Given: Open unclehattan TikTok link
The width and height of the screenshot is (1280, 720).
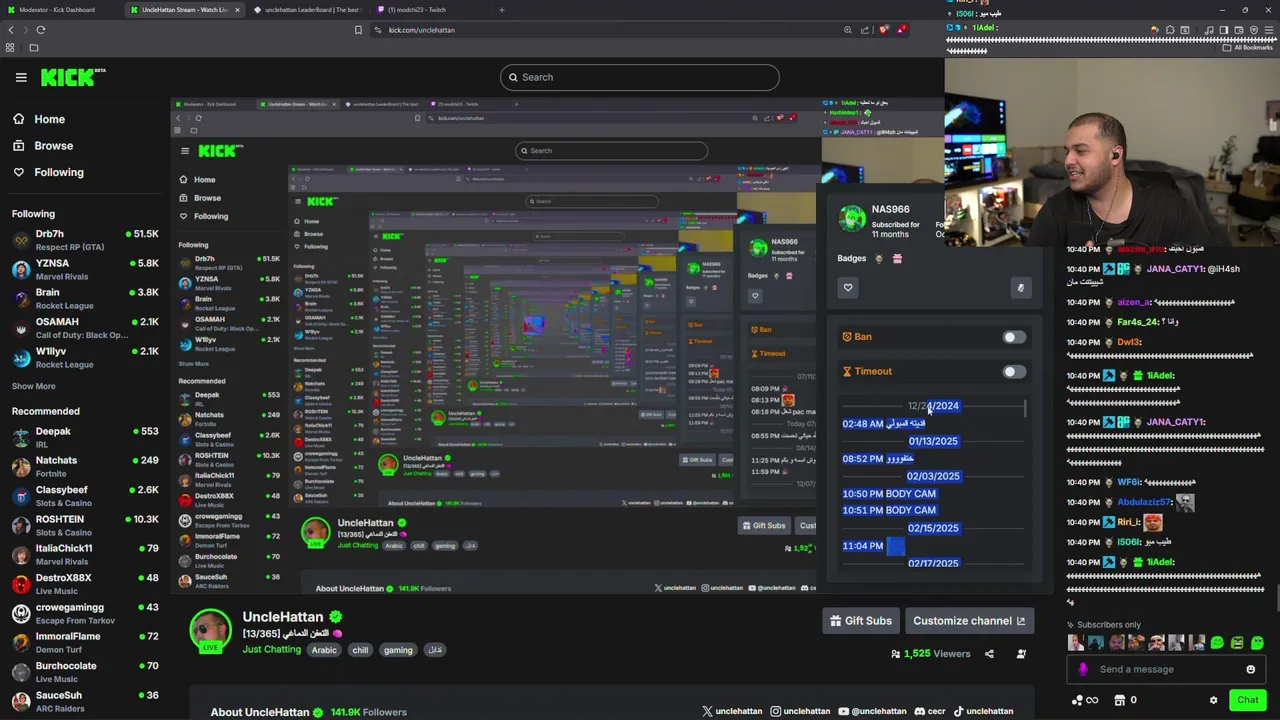Looking at the screenshot, I should click(983, 711).
